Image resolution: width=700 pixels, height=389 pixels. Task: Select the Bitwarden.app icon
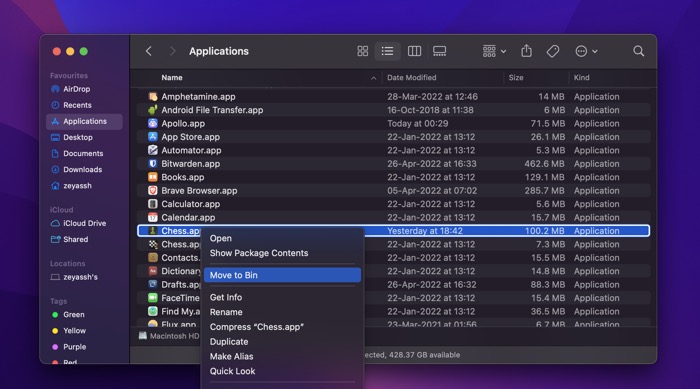tap(153, 163)
